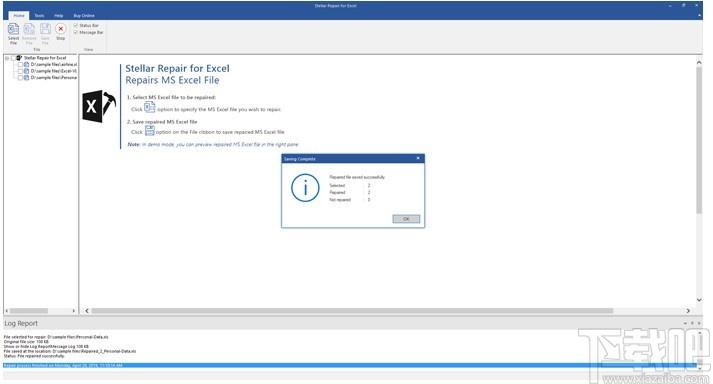The image size is (713, 384).
Task: Click the left arrow of file tree scrollbar
Action: pos(7,311)
